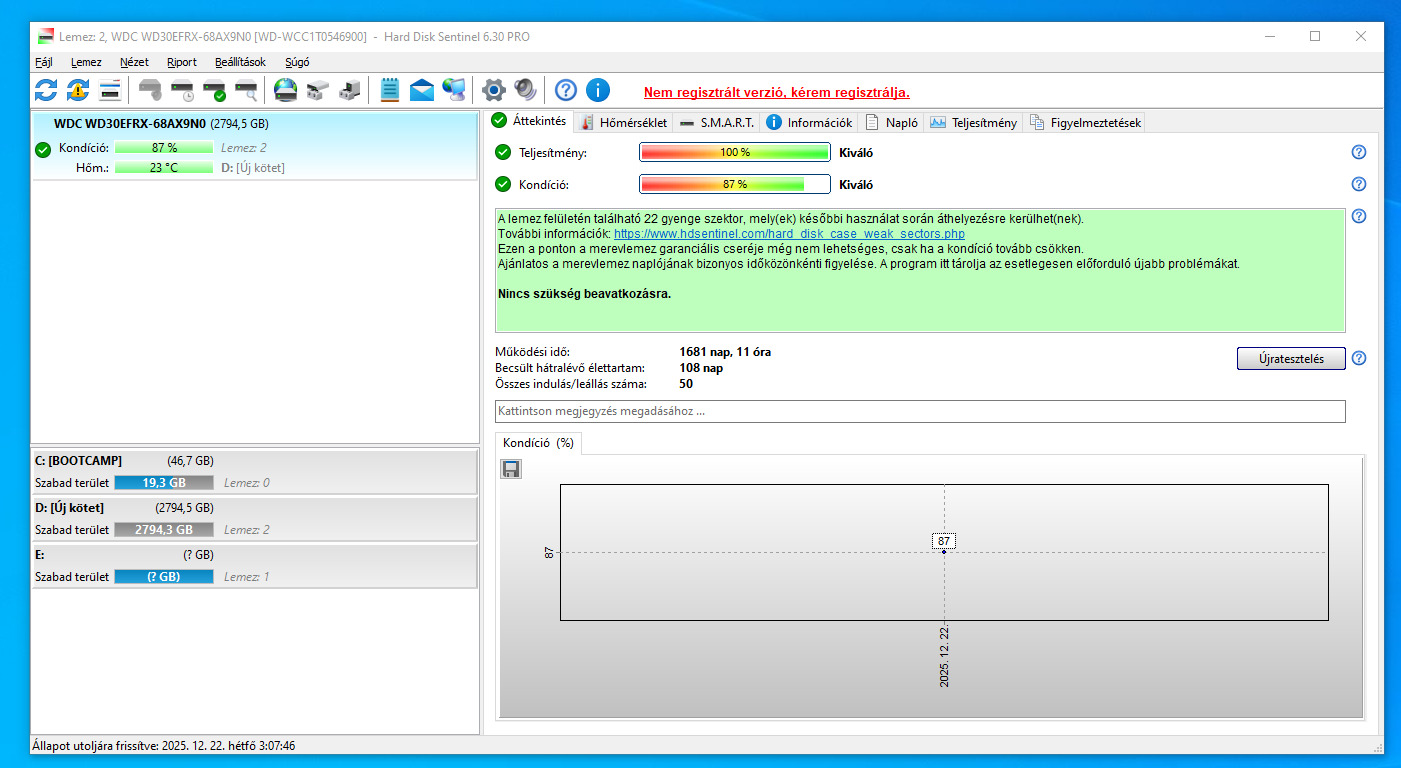
Task: Click the blue info circle toolbar icon
Action: [598, 91]
